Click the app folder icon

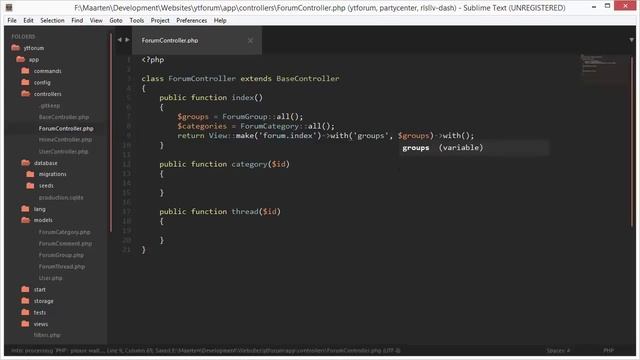click(x=20, y=59)
